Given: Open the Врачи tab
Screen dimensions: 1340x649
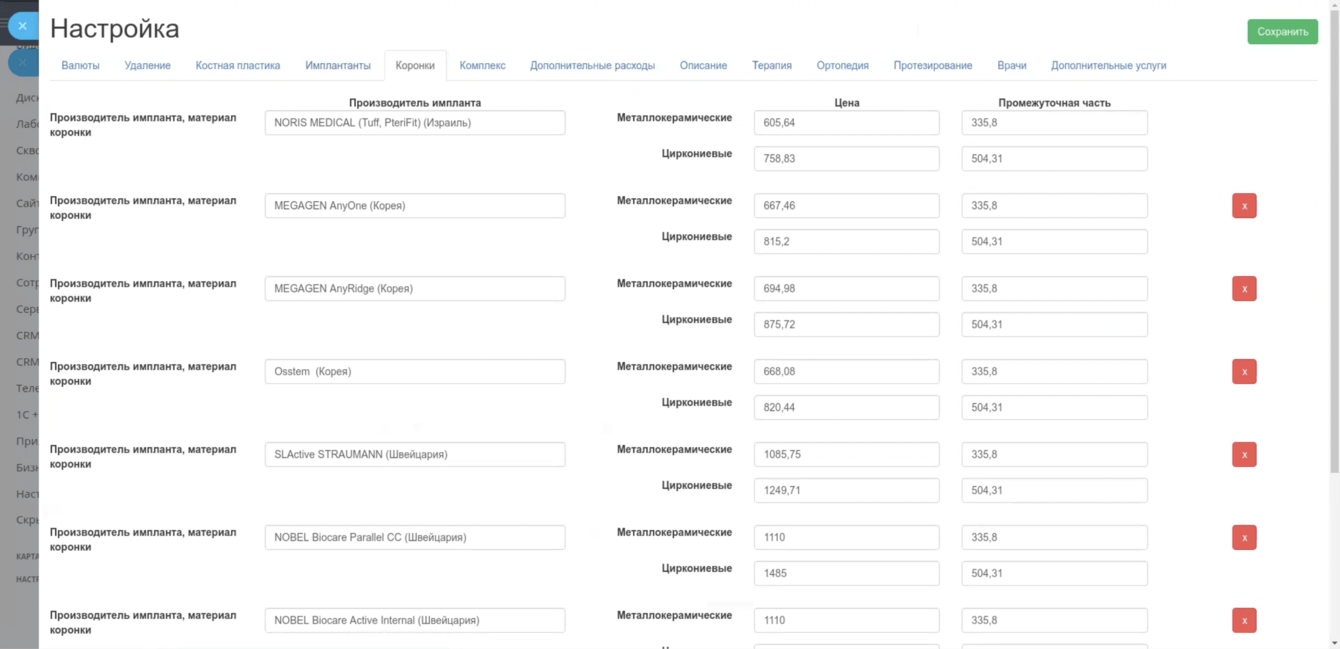Looking at the screenshot, I should [1012, 66].
